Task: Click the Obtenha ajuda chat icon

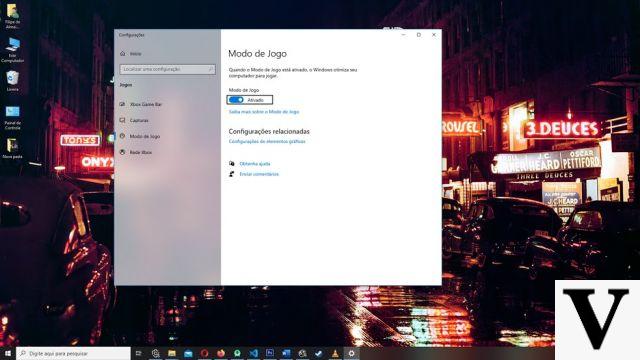Action: pyautogui.click(x=232, y=163)
